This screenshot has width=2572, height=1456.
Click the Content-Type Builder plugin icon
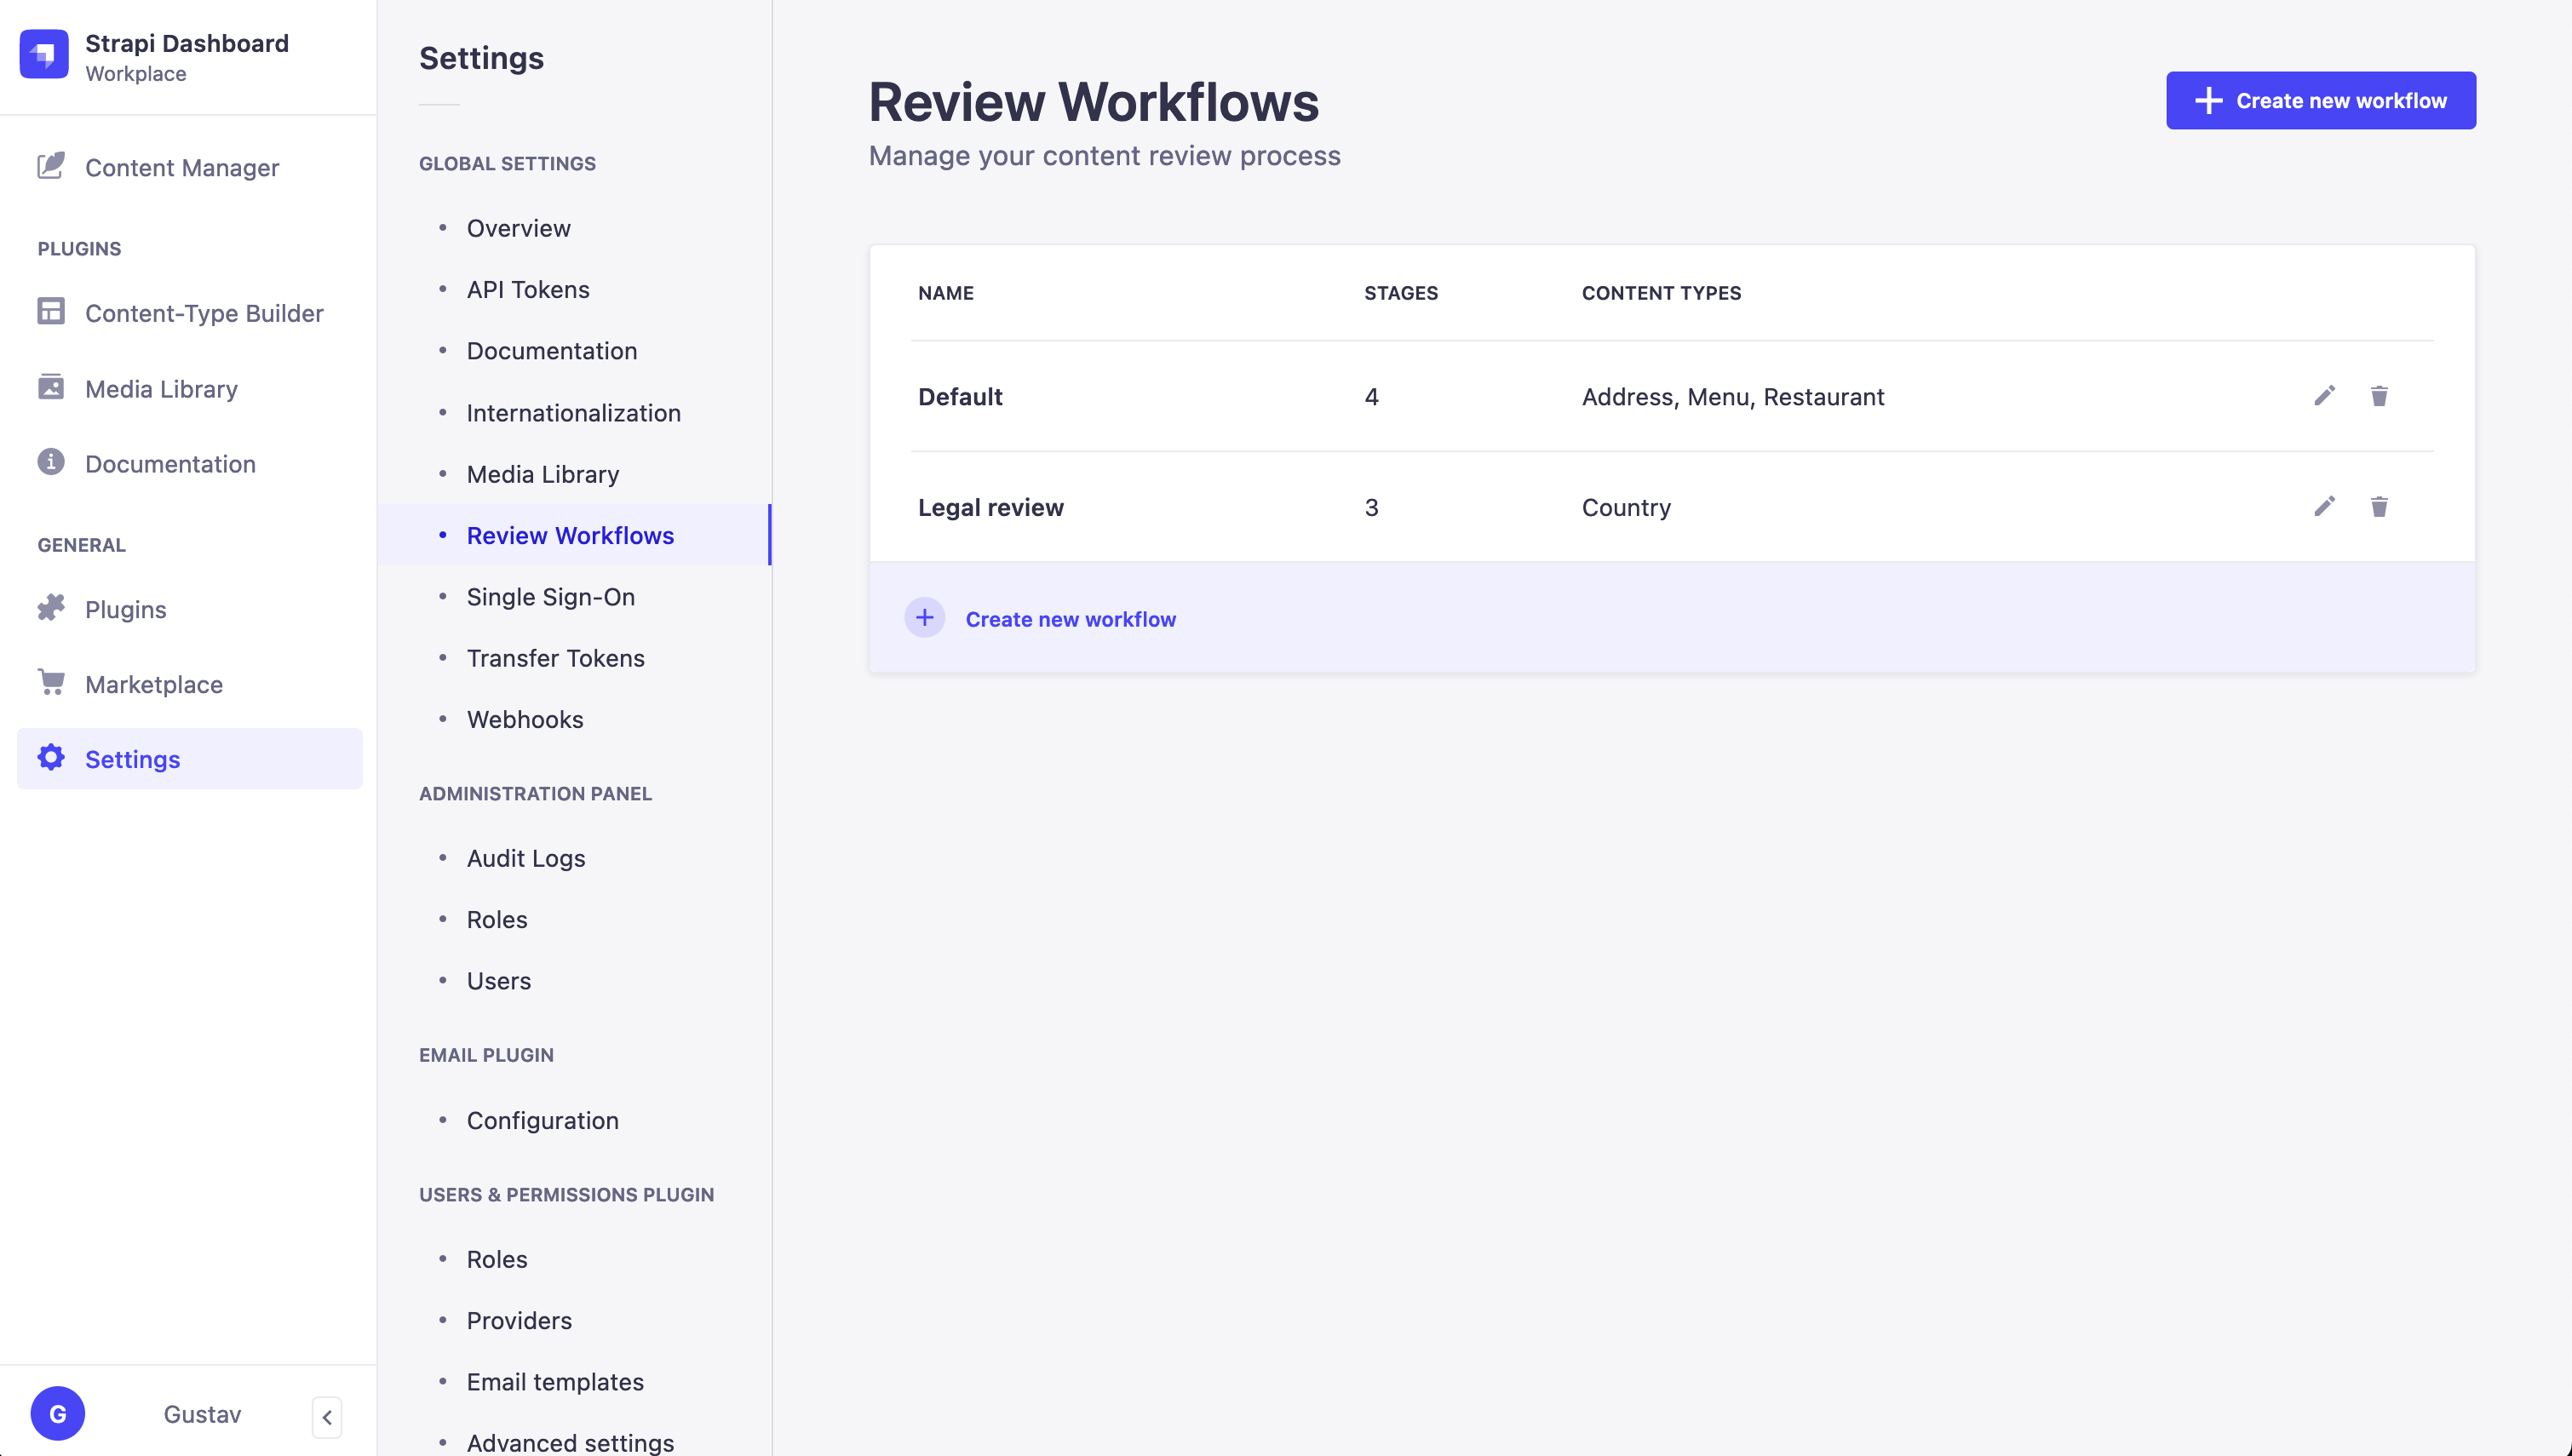pyautogui.click(x=53, y=312)
